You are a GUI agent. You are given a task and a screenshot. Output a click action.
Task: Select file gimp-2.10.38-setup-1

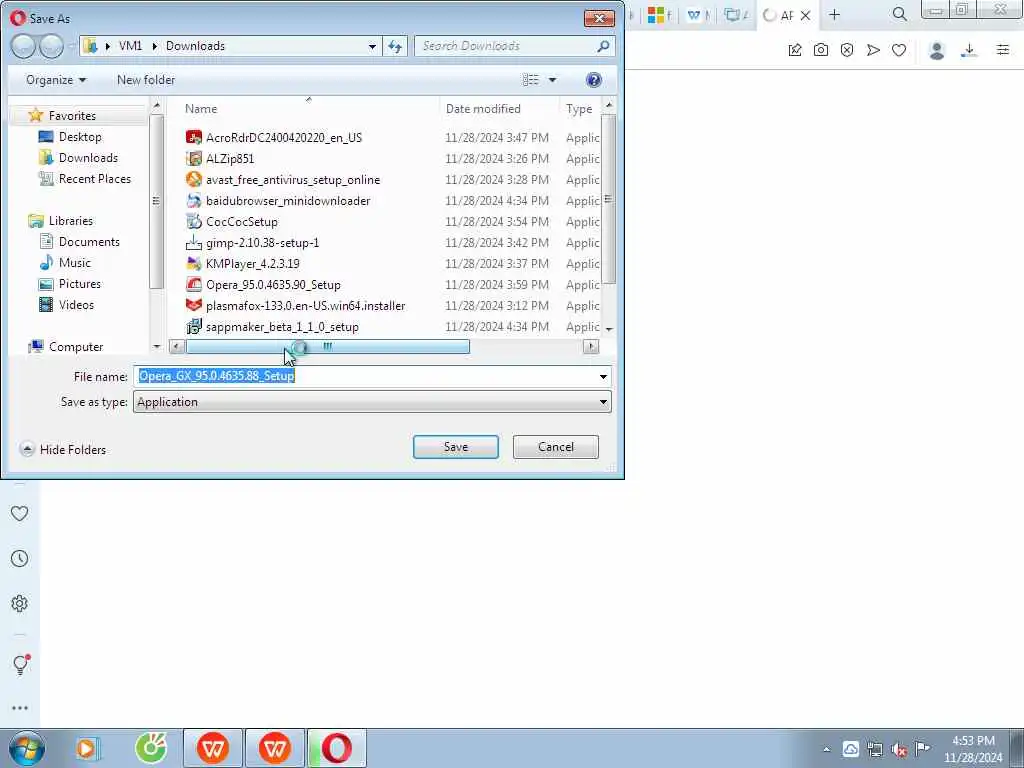(x=263, y=242)
